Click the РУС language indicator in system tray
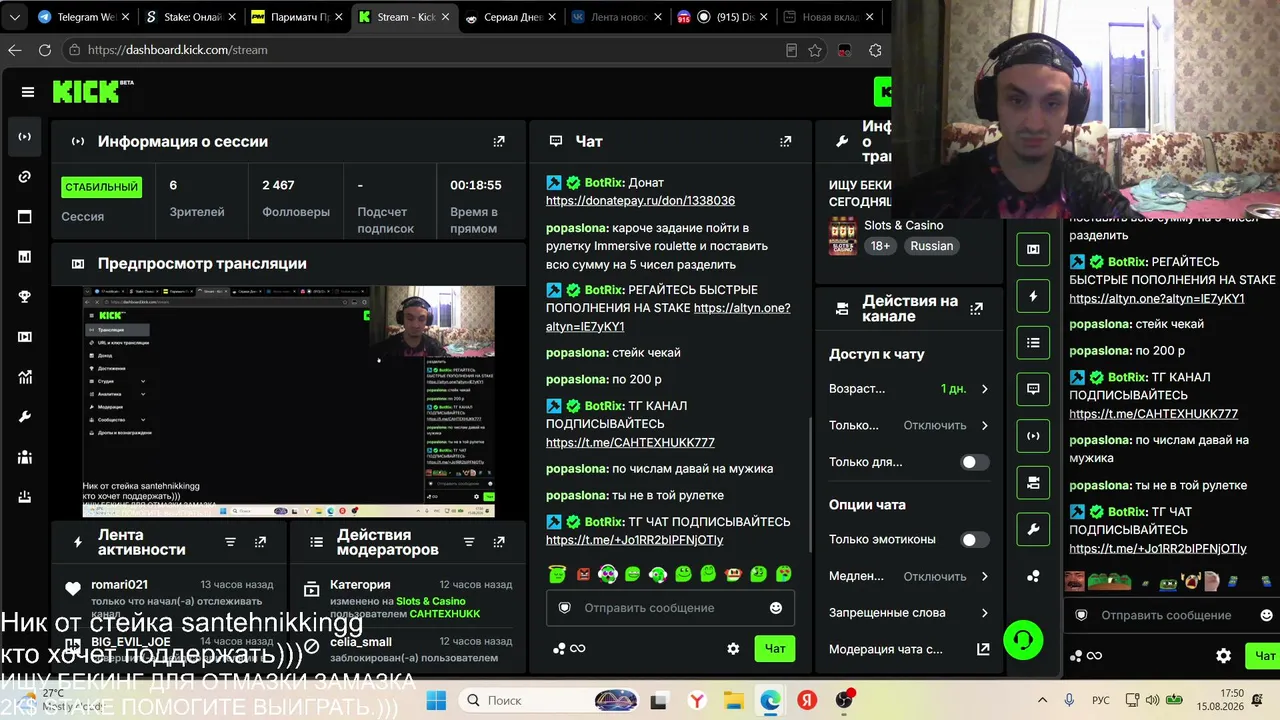 point(1100,700)
